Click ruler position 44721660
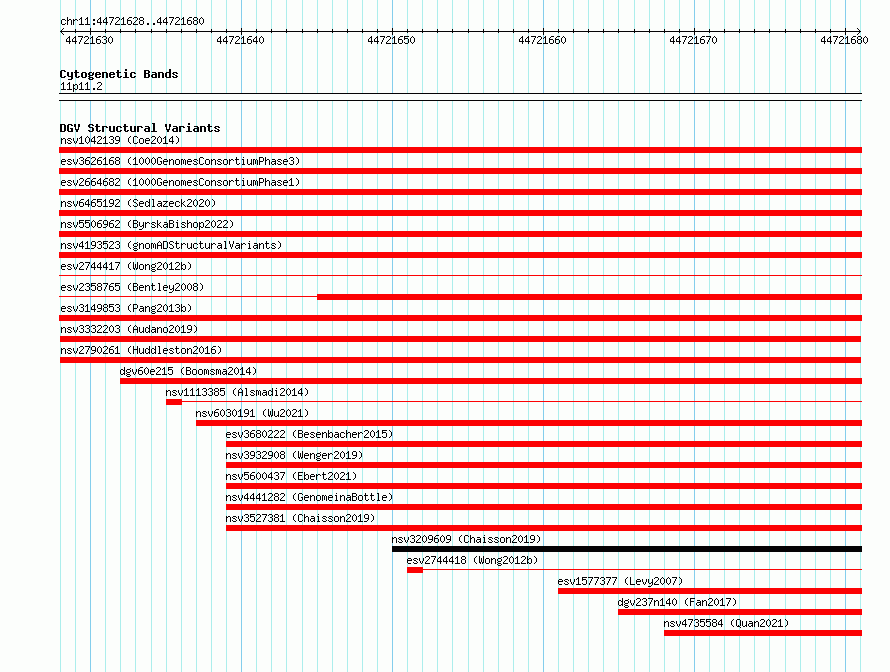The width and height of the screenshot is (890, 672). [542, 40]
